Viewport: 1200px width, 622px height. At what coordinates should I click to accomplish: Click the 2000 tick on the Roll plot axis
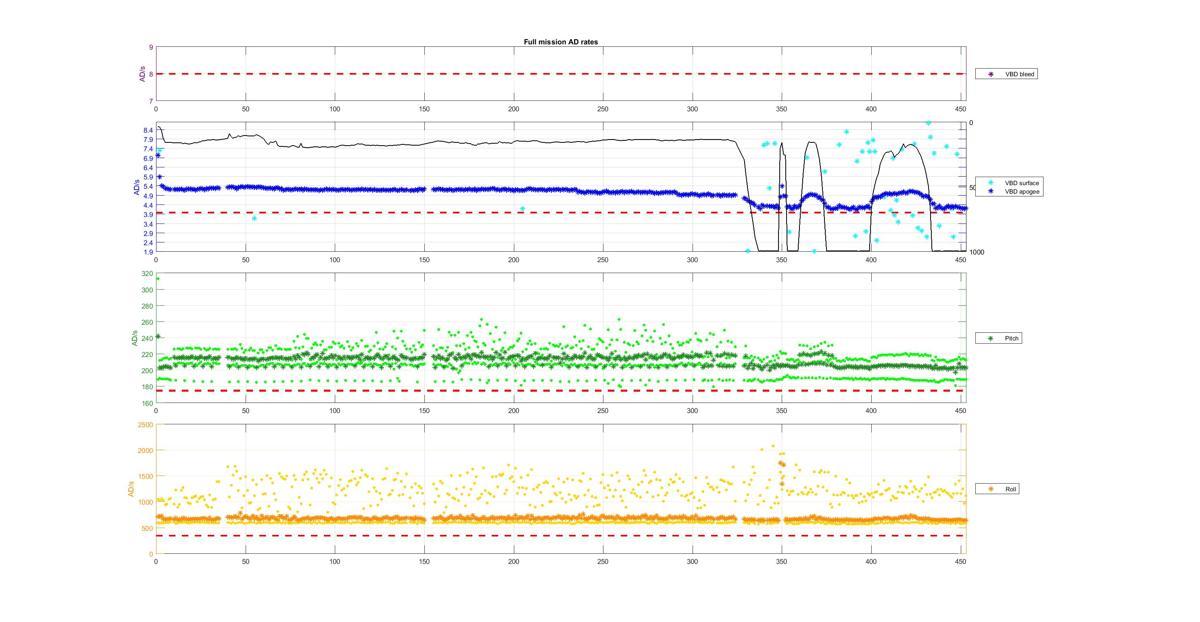tap(146, 451)
